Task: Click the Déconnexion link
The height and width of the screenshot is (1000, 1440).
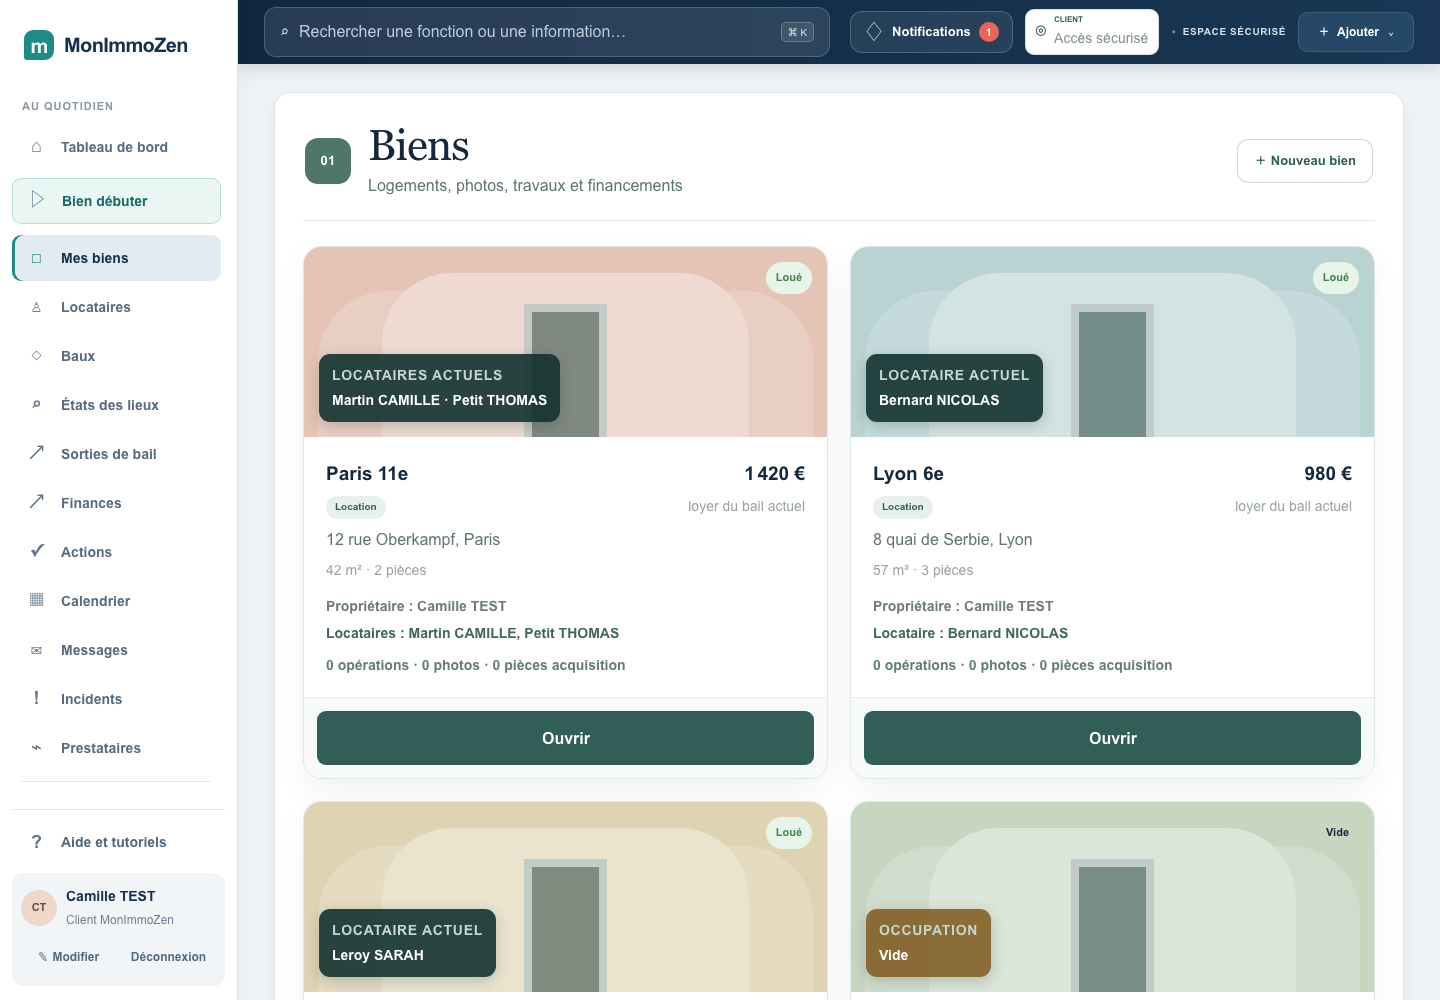Action: [168, 957]
